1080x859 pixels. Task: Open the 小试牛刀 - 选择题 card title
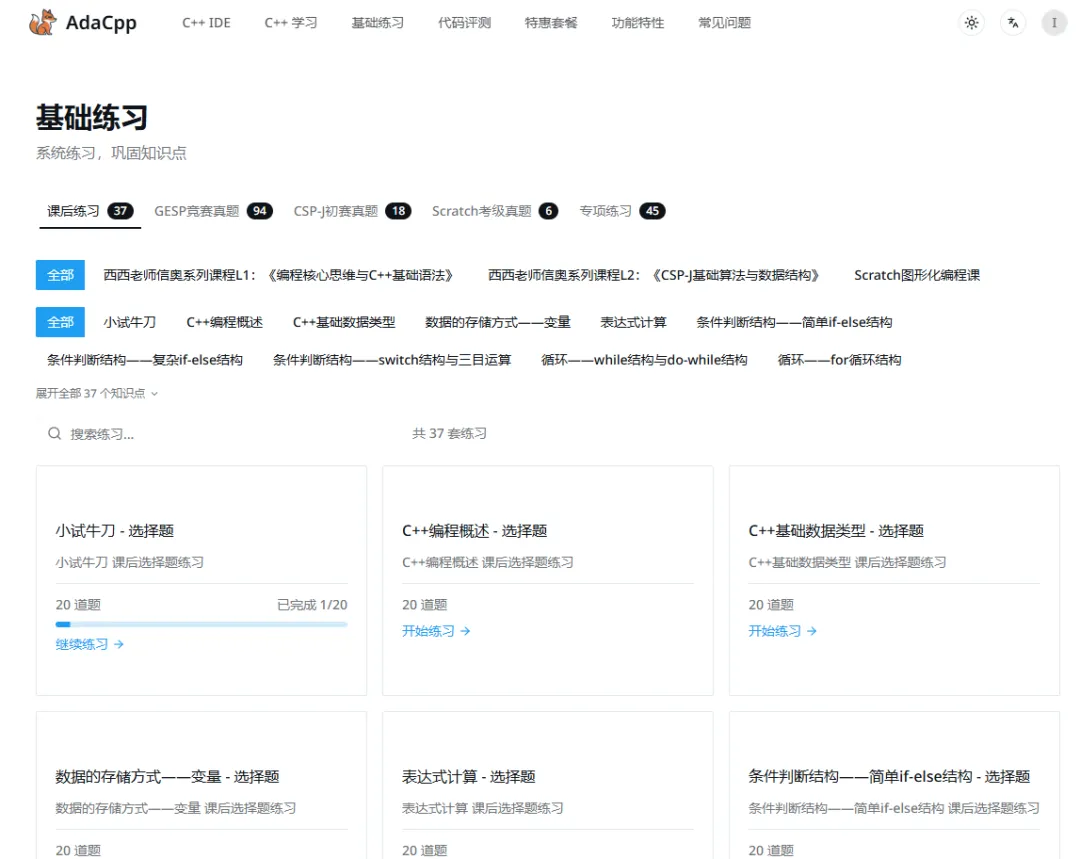114,530
